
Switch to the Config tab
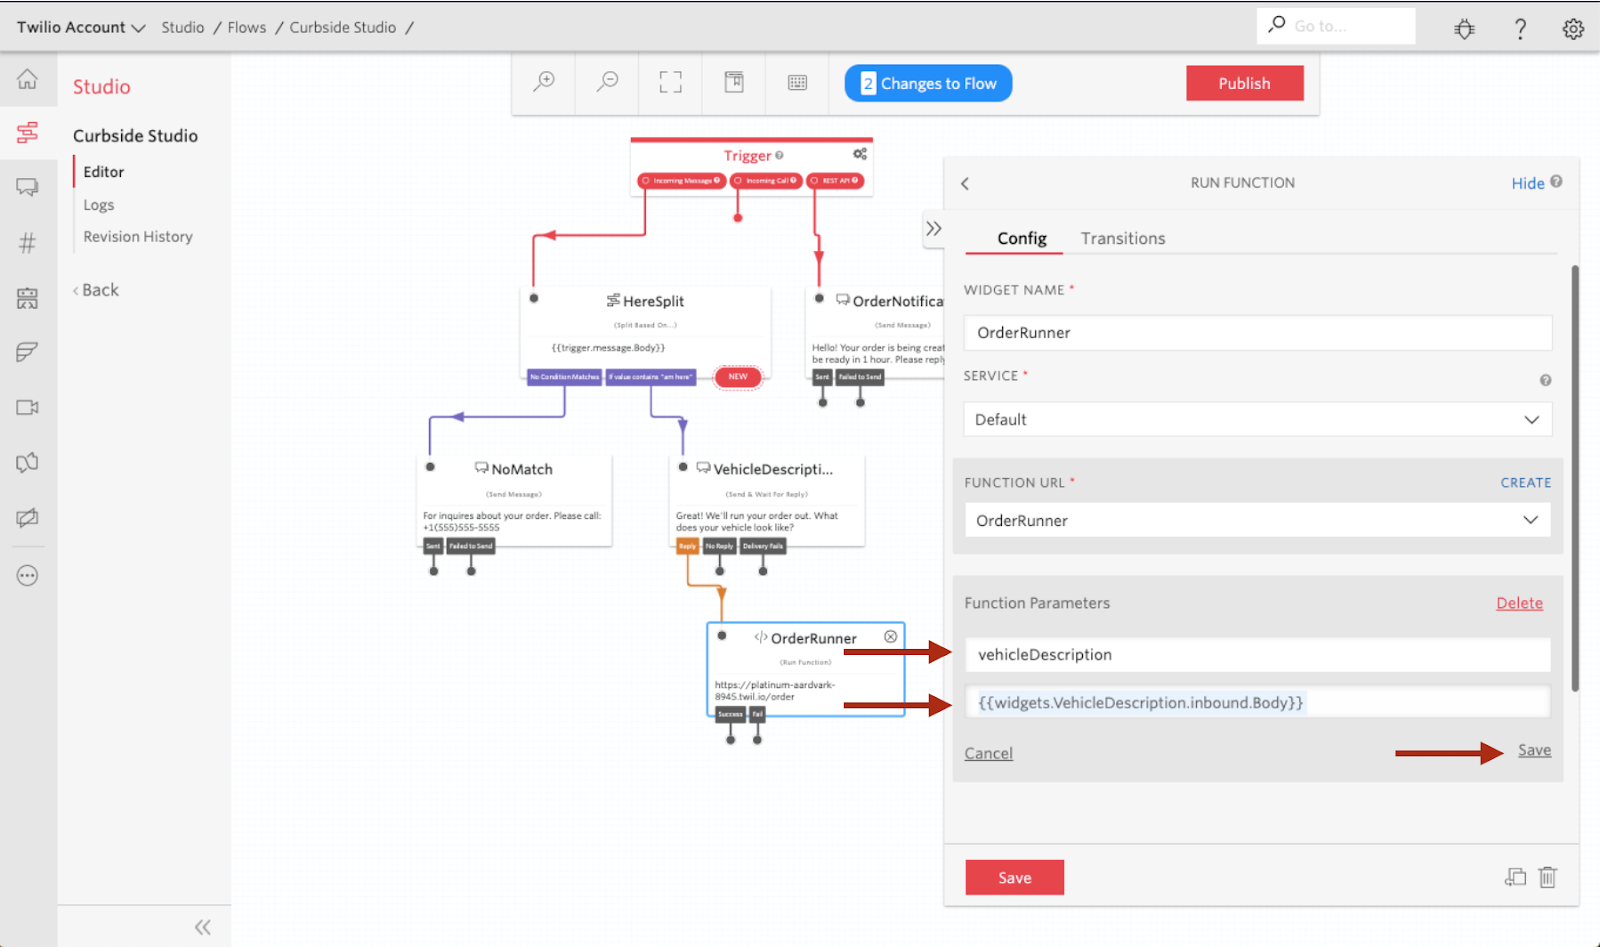(x=1022, y=238)
